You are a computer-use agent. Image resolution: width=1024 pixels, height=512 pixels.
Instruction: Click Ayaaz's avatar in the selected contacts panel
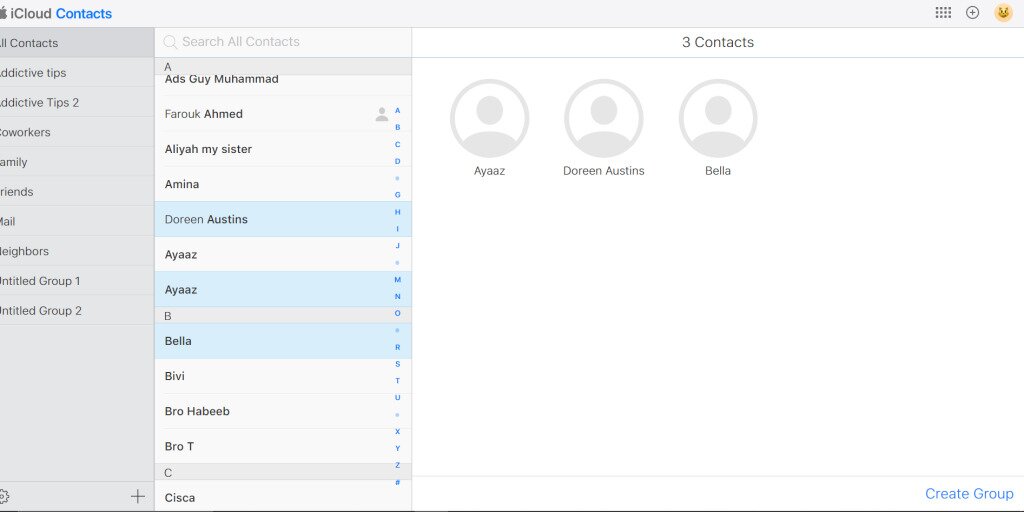coord(489,118)
